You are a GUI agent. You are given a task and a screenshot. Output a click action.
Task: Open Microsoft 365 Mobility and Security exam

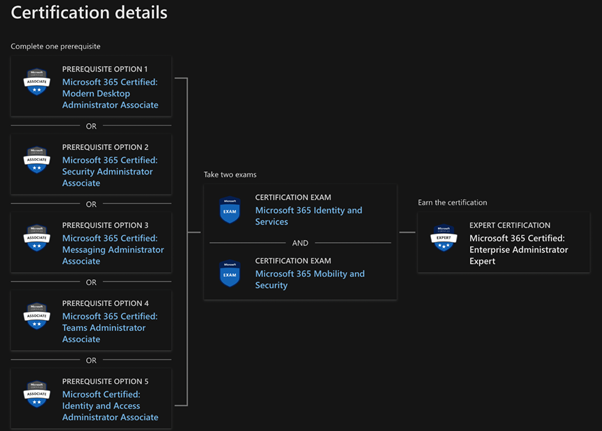pyautogui.click(x=310, y=279)
